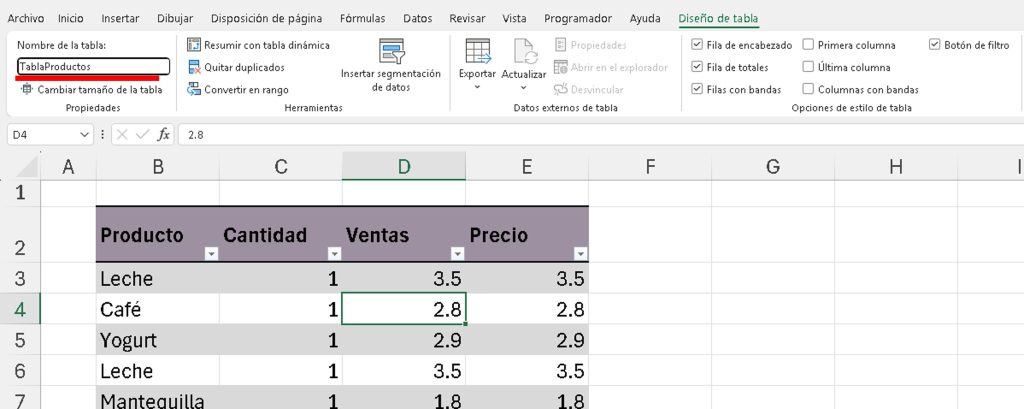Click the Insertar segmentación de datos icon
The height and width of the screenshot is (409, 1024).
[x=390, y=50]
